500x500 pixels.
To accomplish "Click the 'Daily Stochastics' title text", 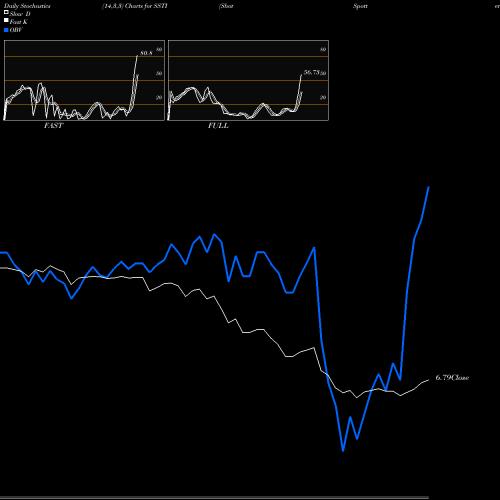I will coord(27,6).
